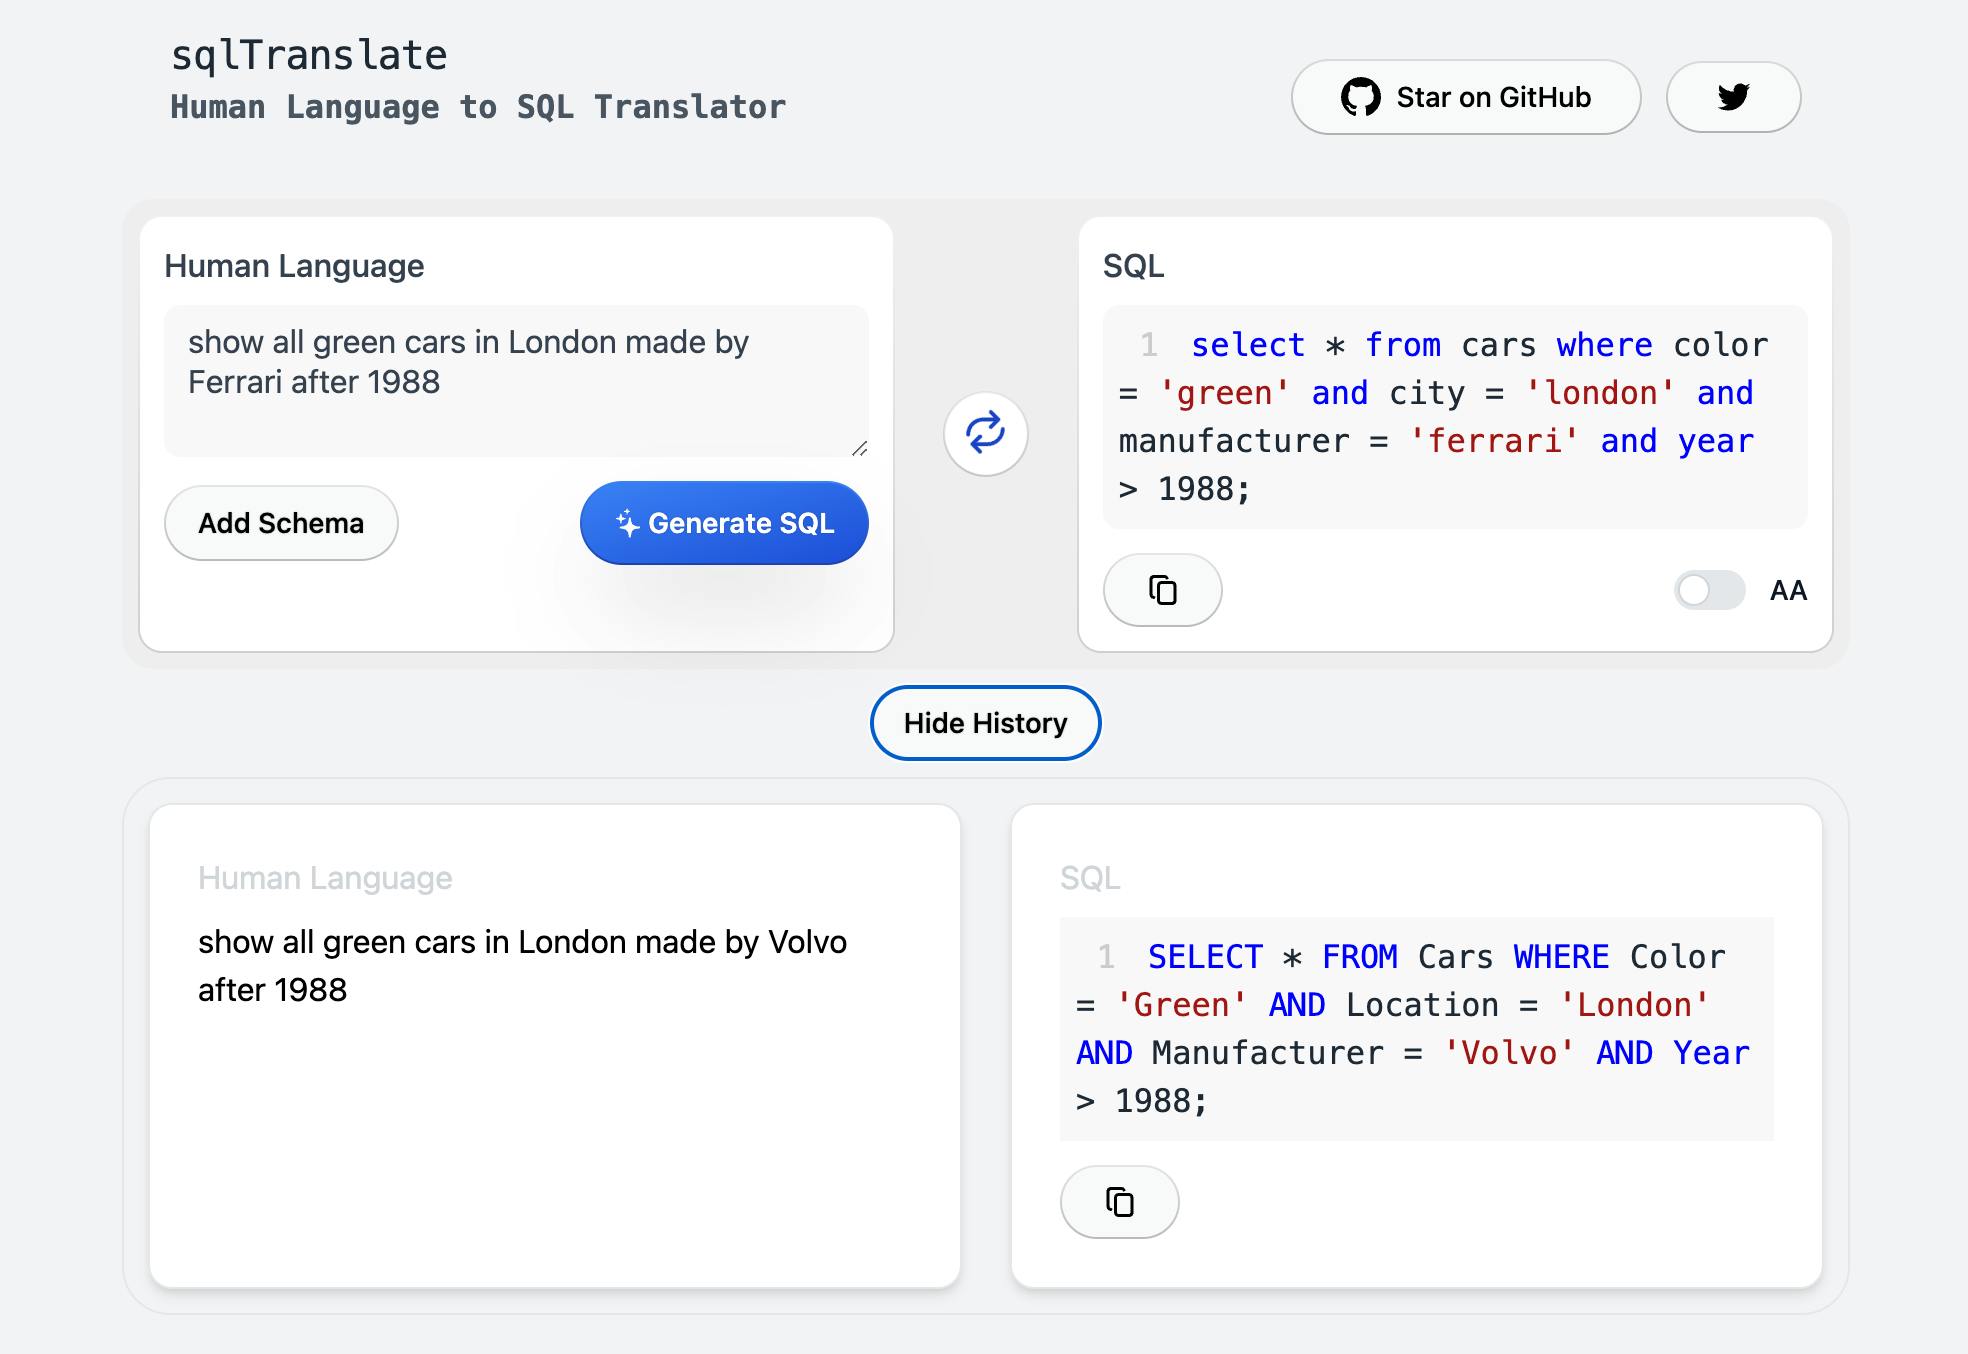Focus the Human Language text input
Screen dimensions: 1968x1354
516,381
